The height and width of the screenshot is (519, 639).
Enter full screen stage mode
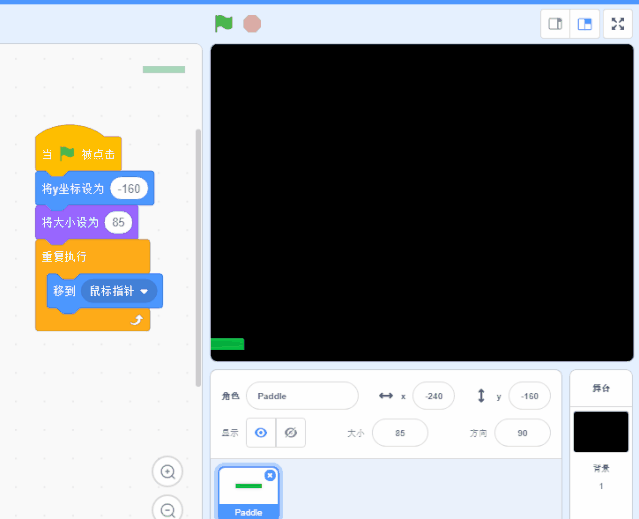[x=618, y=24]
